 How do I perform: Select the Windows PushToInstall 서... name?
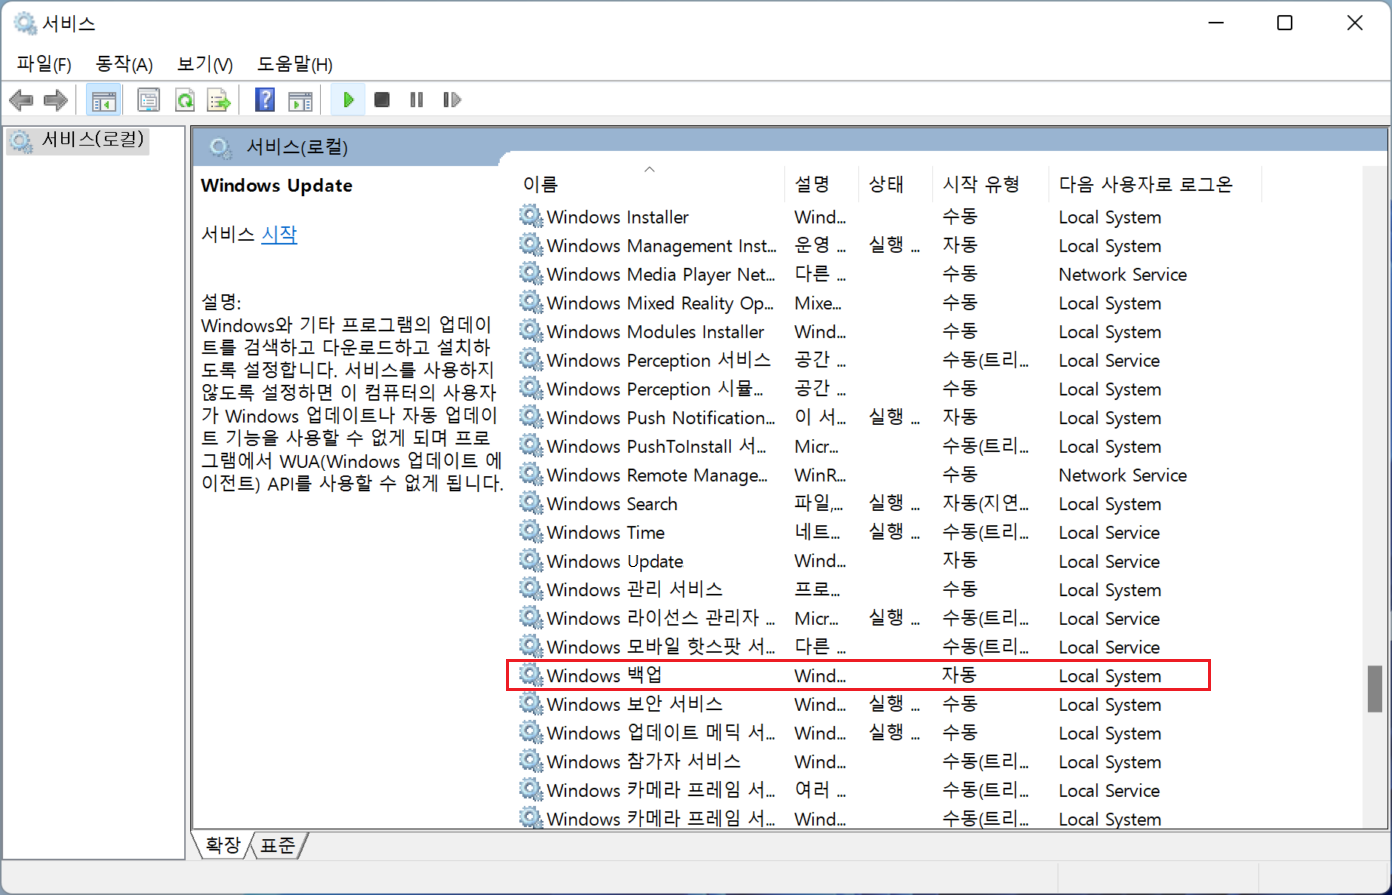click(658, 447)
